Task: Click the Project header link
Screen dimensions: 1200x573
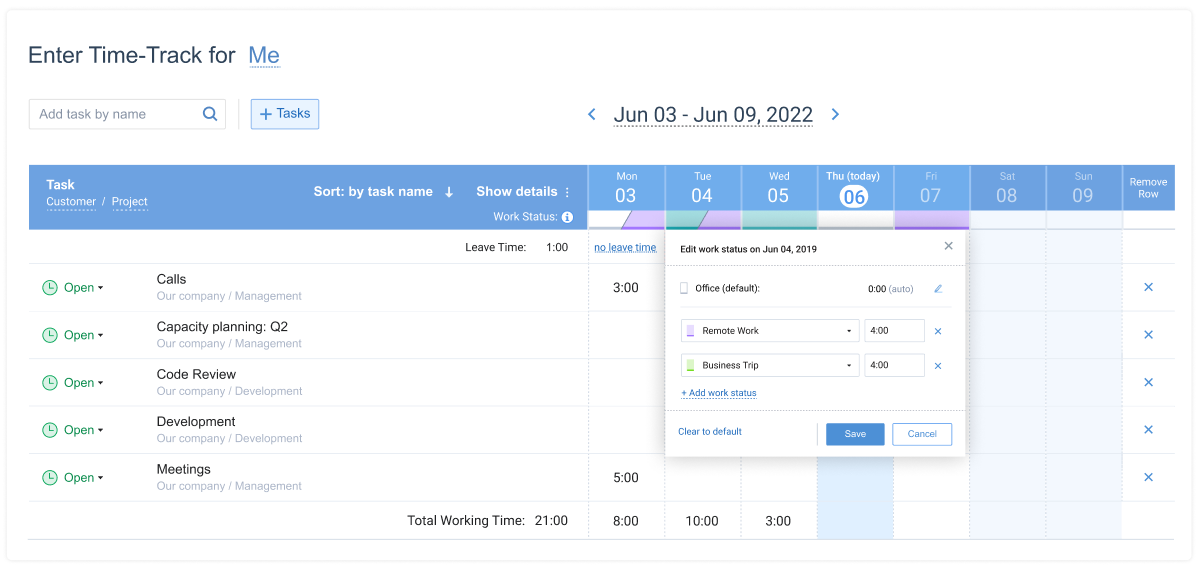Action: coord(130,202)
